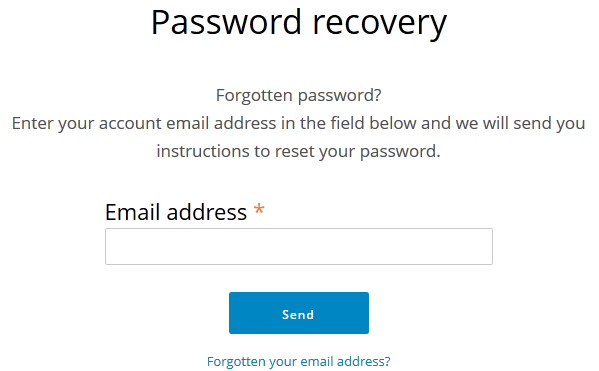Click the orange required asterisk
This screenshot has width=599, height=371.
259,209
